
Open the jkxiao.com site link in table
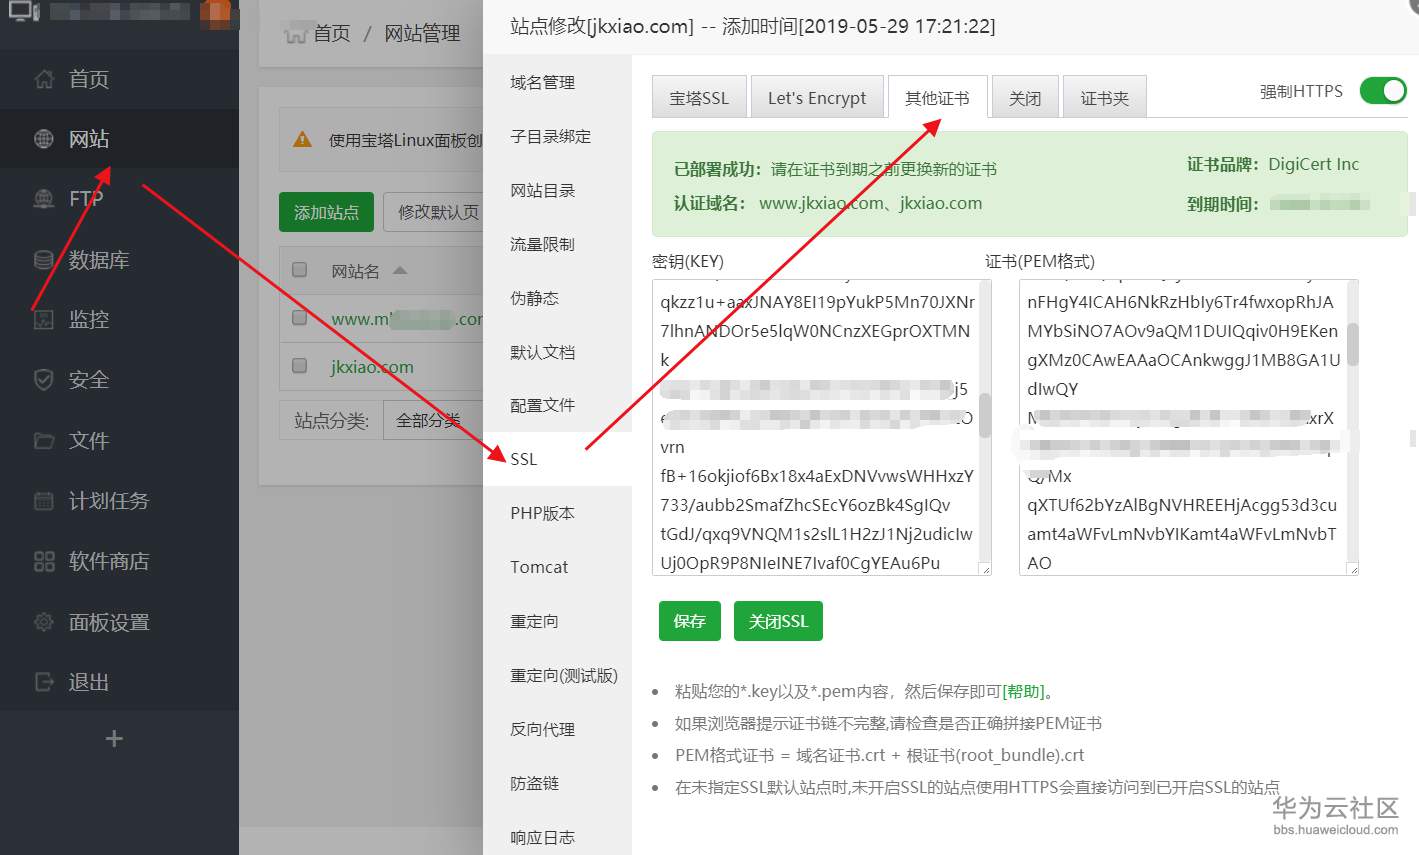click(x=372, y=367)
